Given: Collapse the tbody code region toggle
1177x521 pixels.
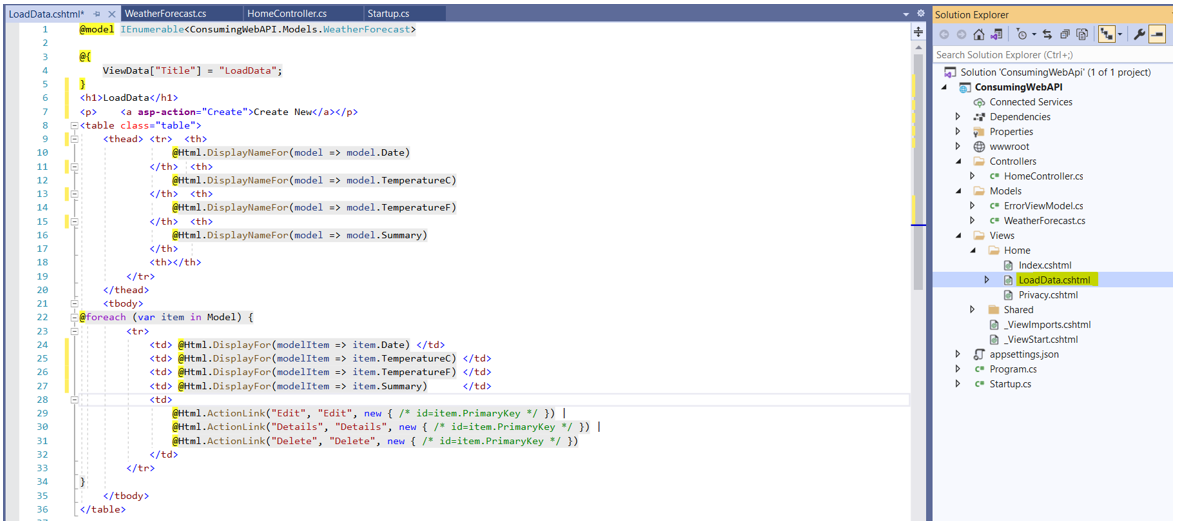Looking at the screenshot, I should point(74,303).
